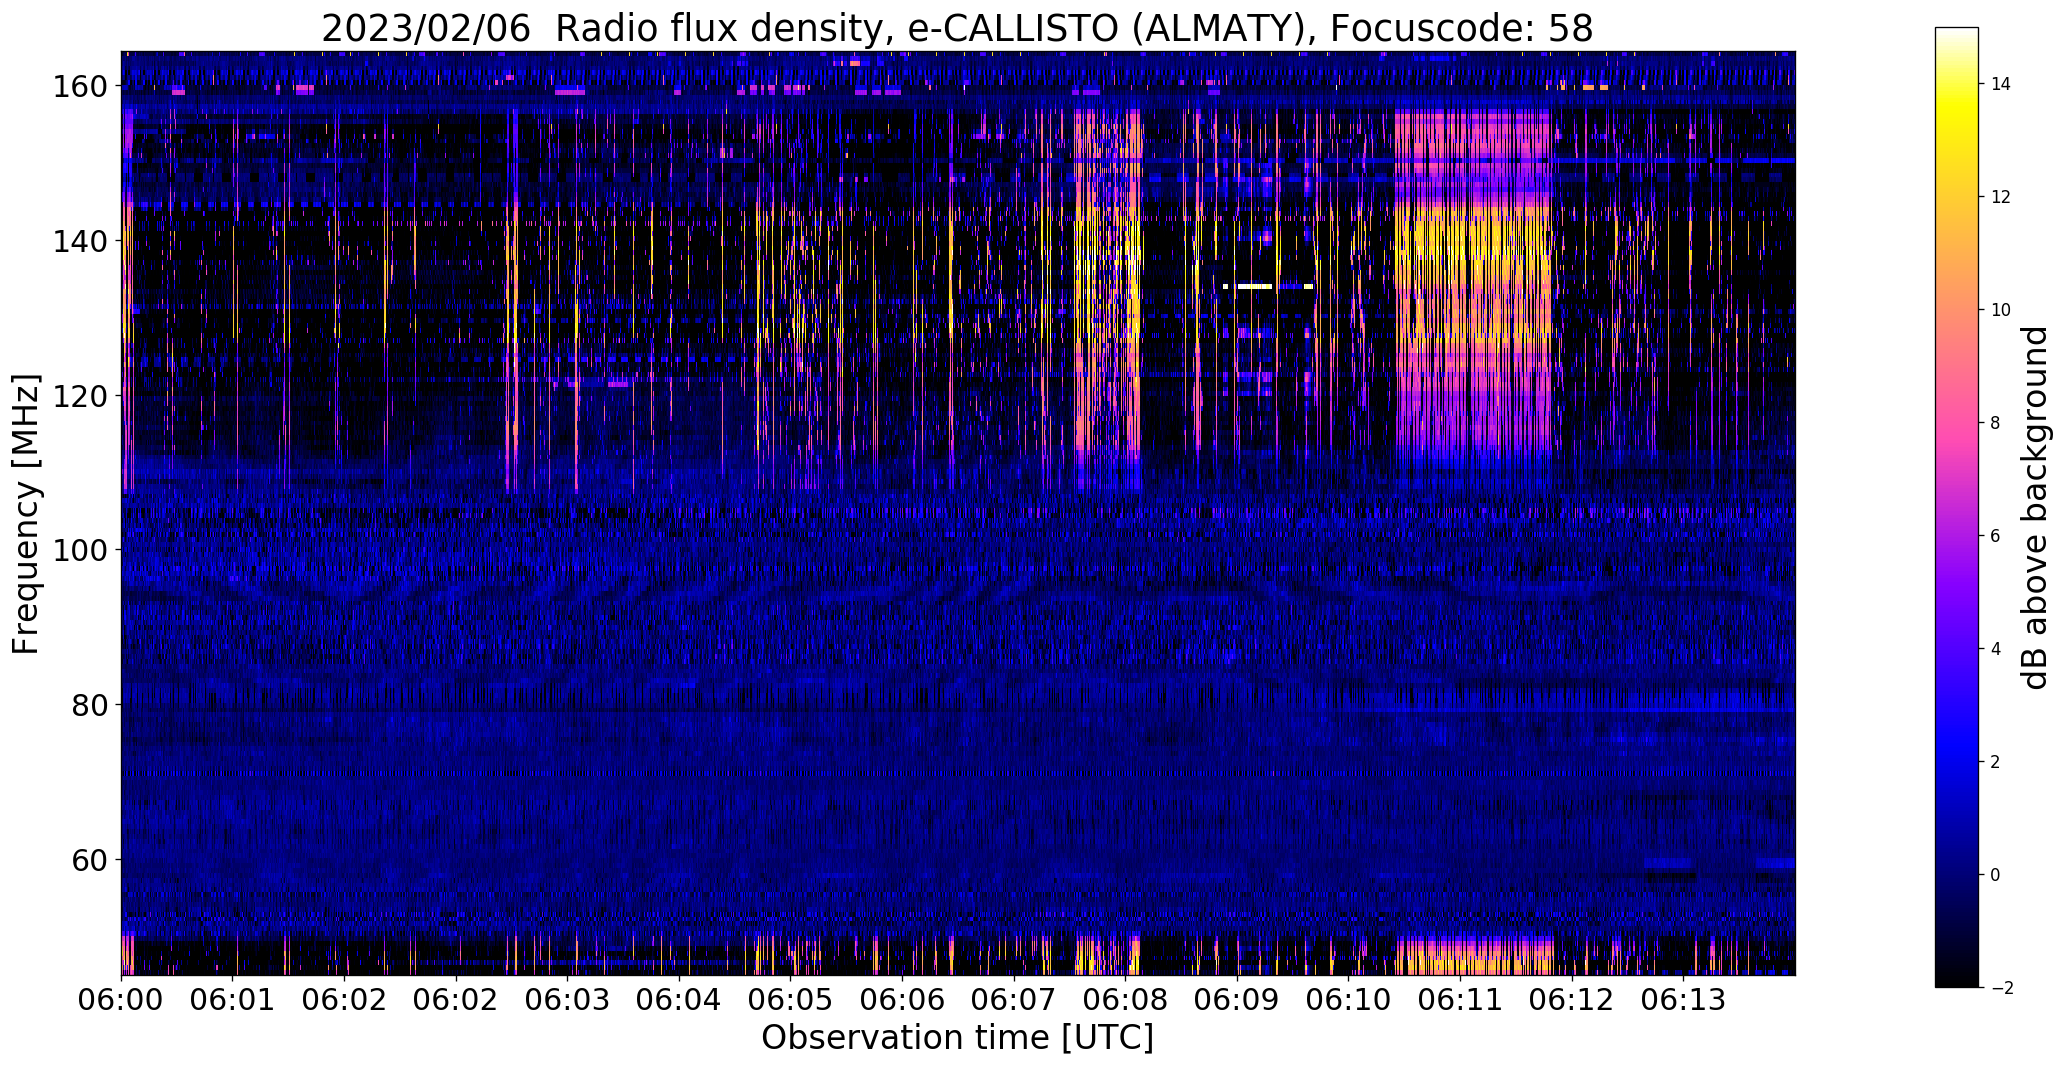
Task: Click the 06:01 time tick label
Action: coord(233,999)
